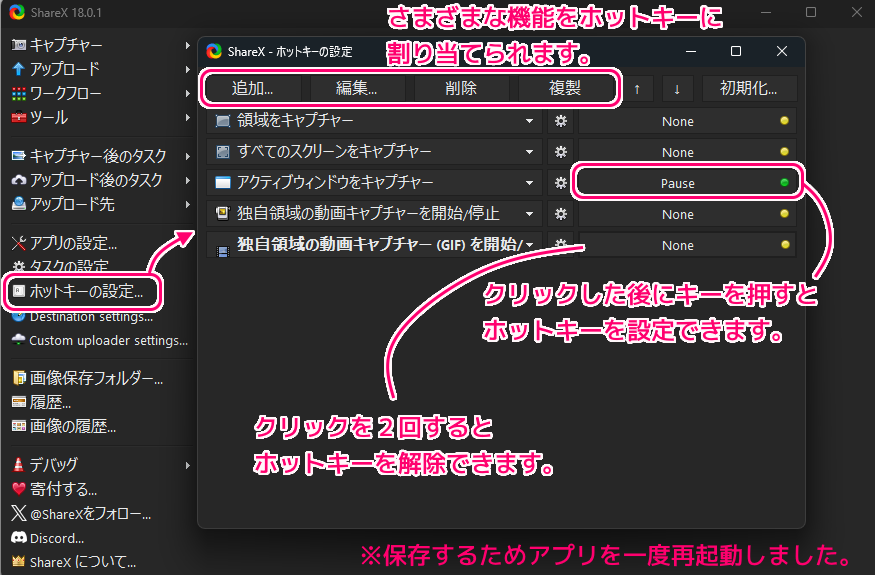Image resolution: width=875 pixels, height=575 pixels.
Task: Click the 寄付する heart icon
Action: tap(19, 489)
